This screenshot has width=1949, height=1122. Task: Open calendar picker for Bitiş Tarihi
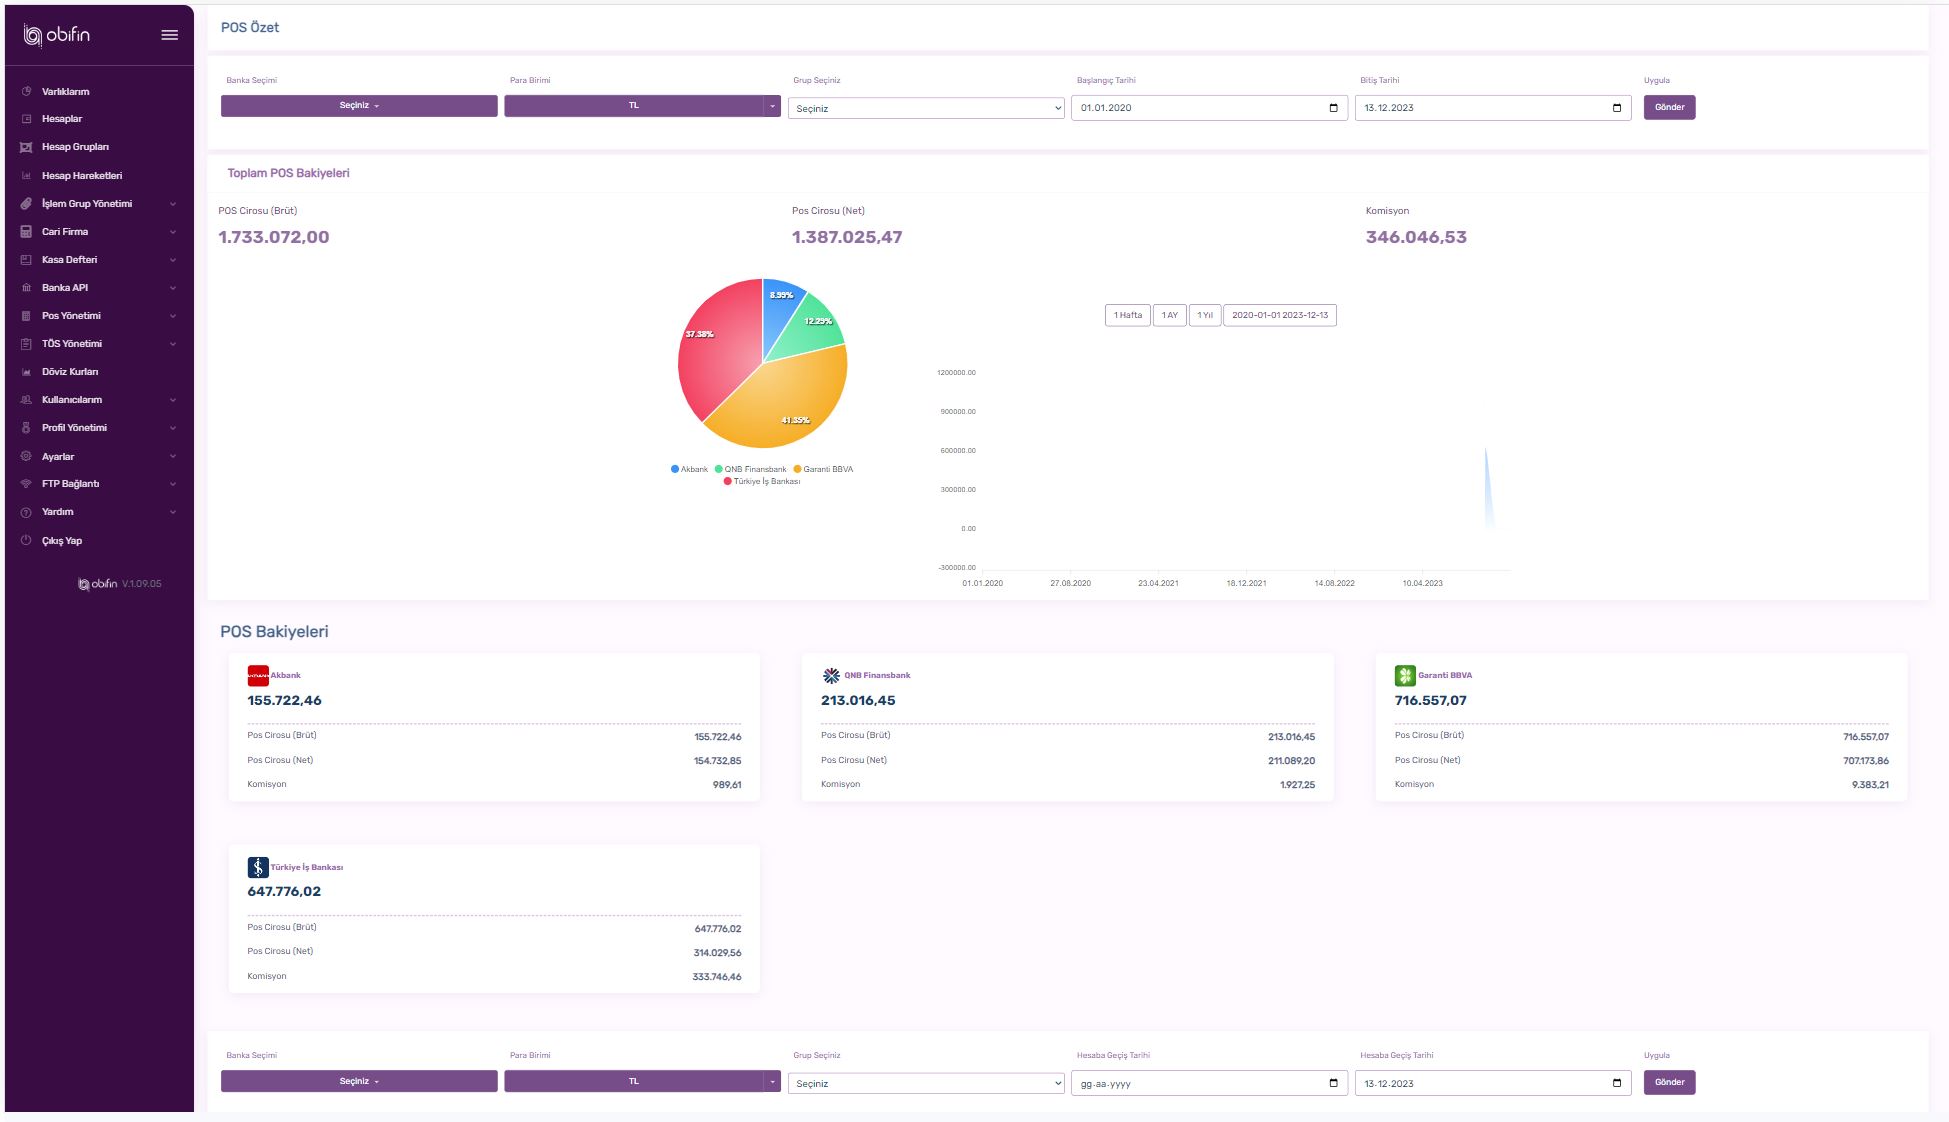pos(1617,108)
